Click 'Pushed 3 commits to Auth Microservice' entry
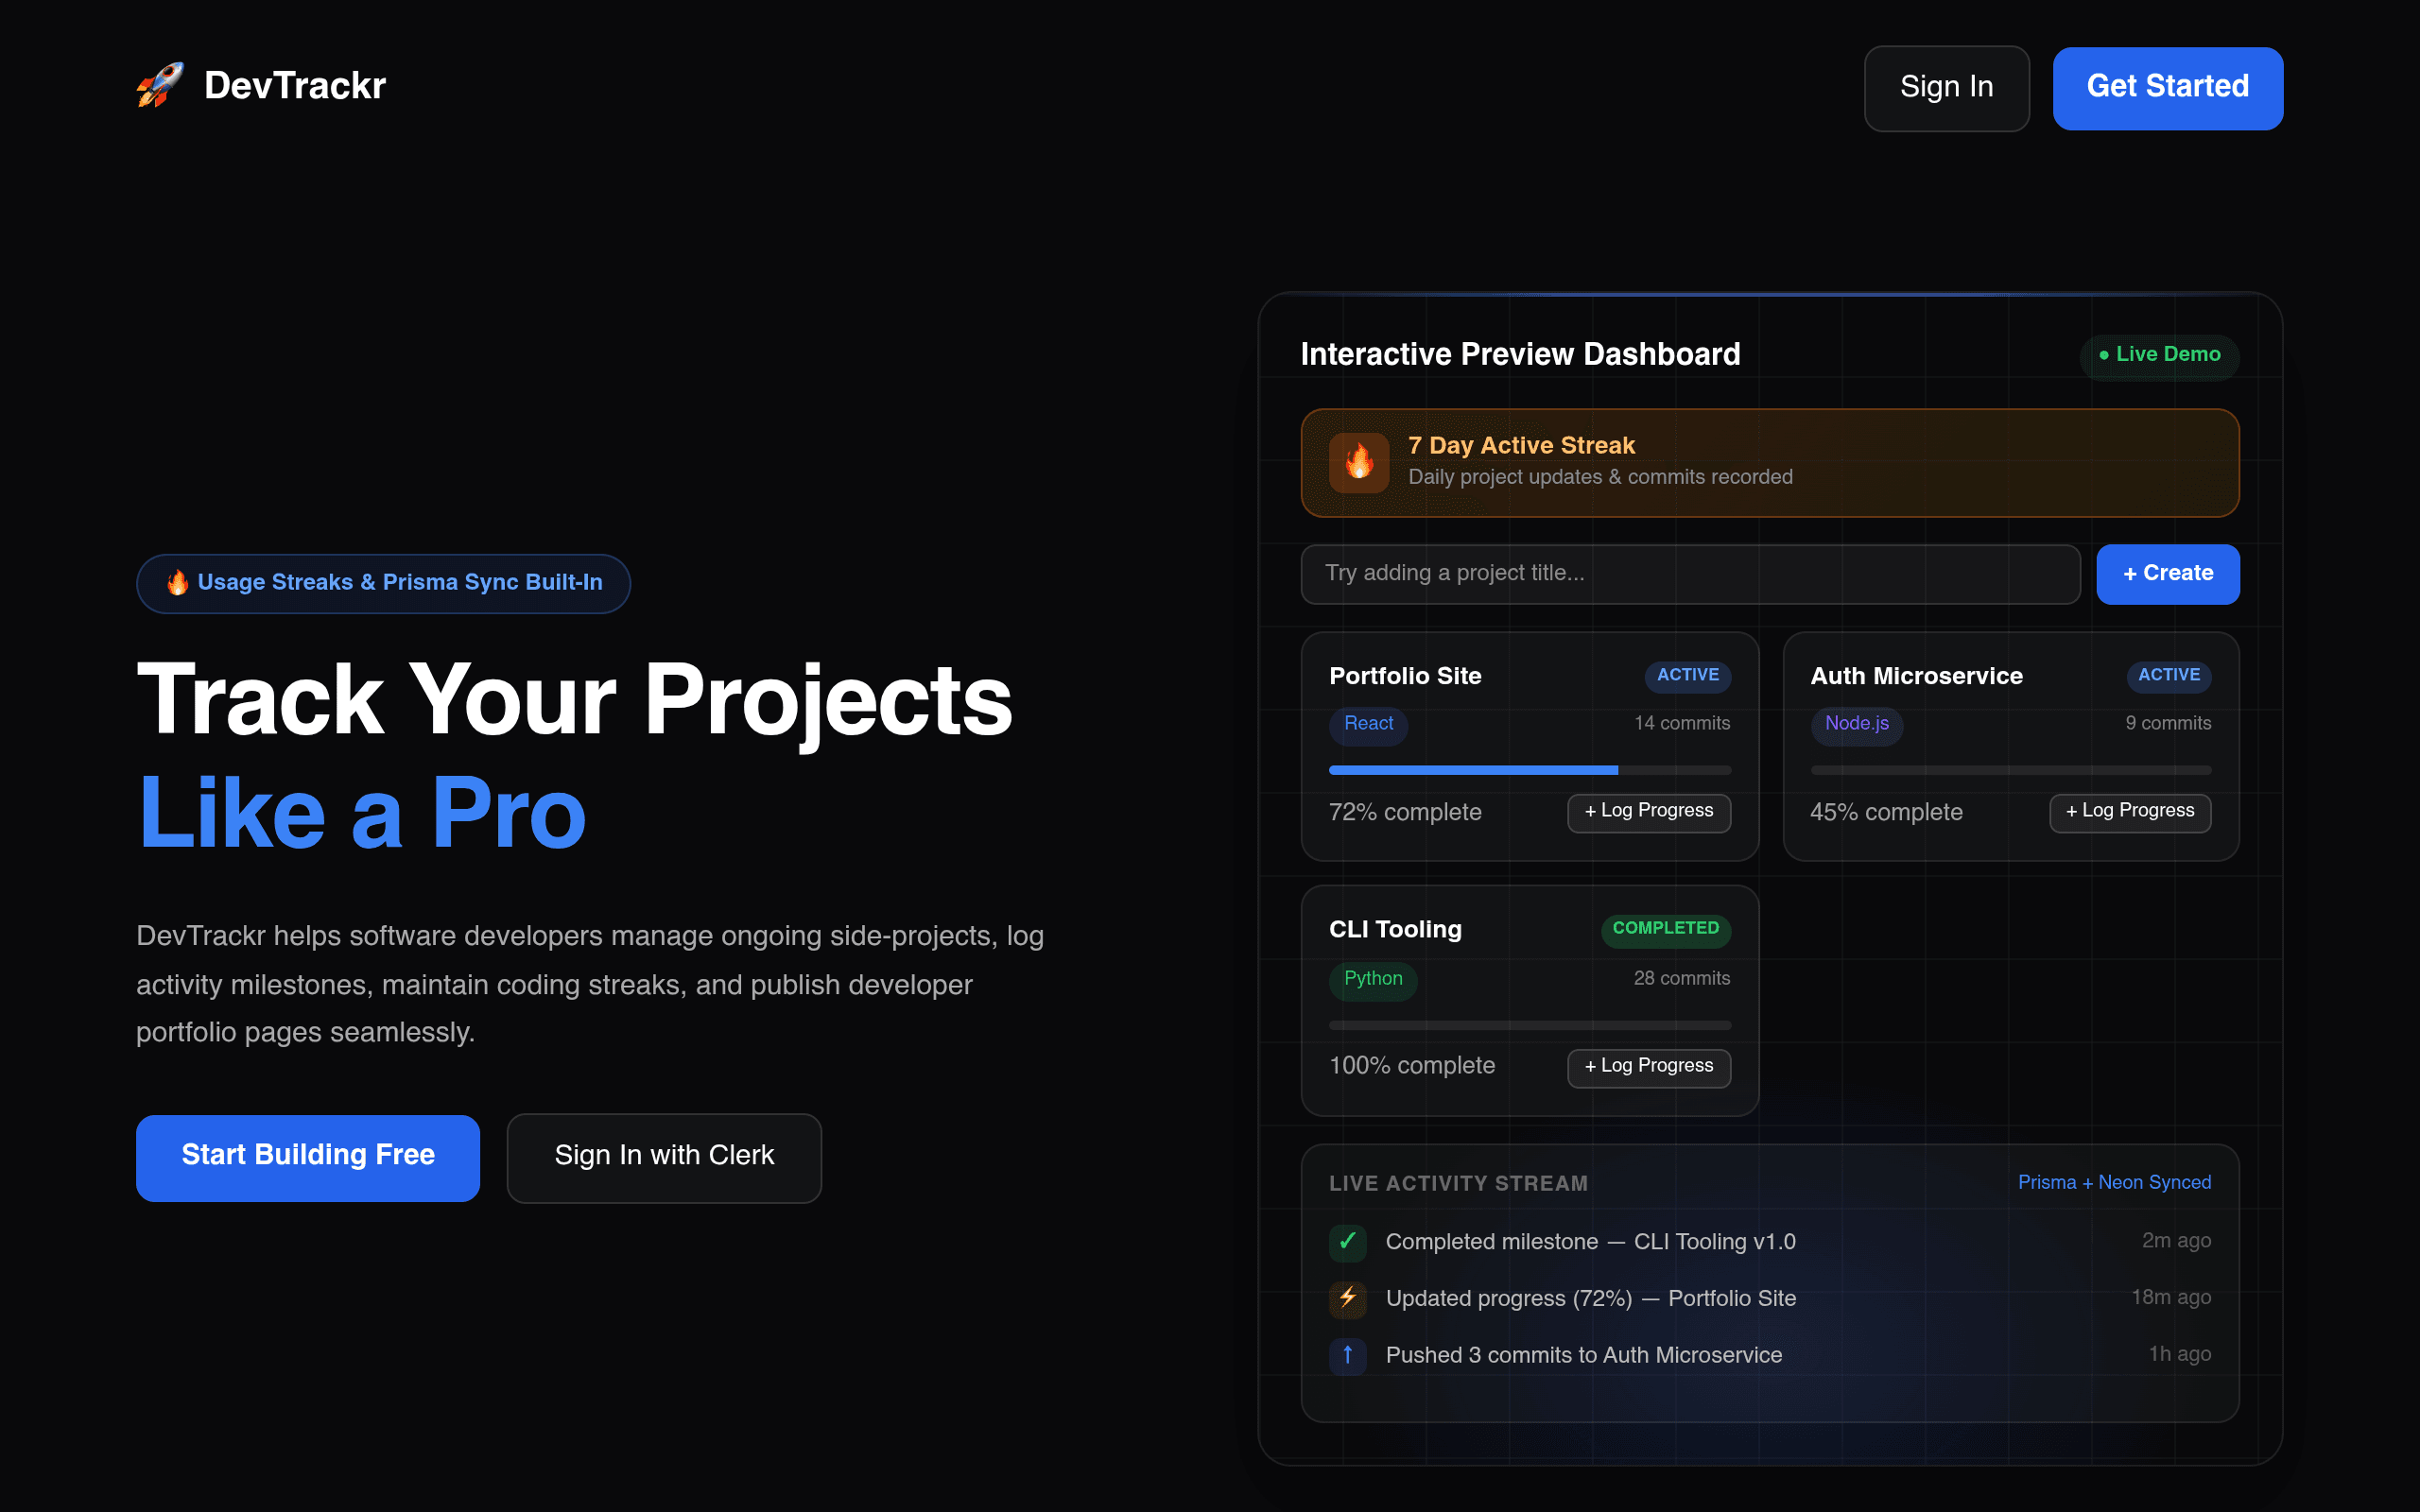This screenshot has width=2420, height=1512. [x=1583, y=1356]
